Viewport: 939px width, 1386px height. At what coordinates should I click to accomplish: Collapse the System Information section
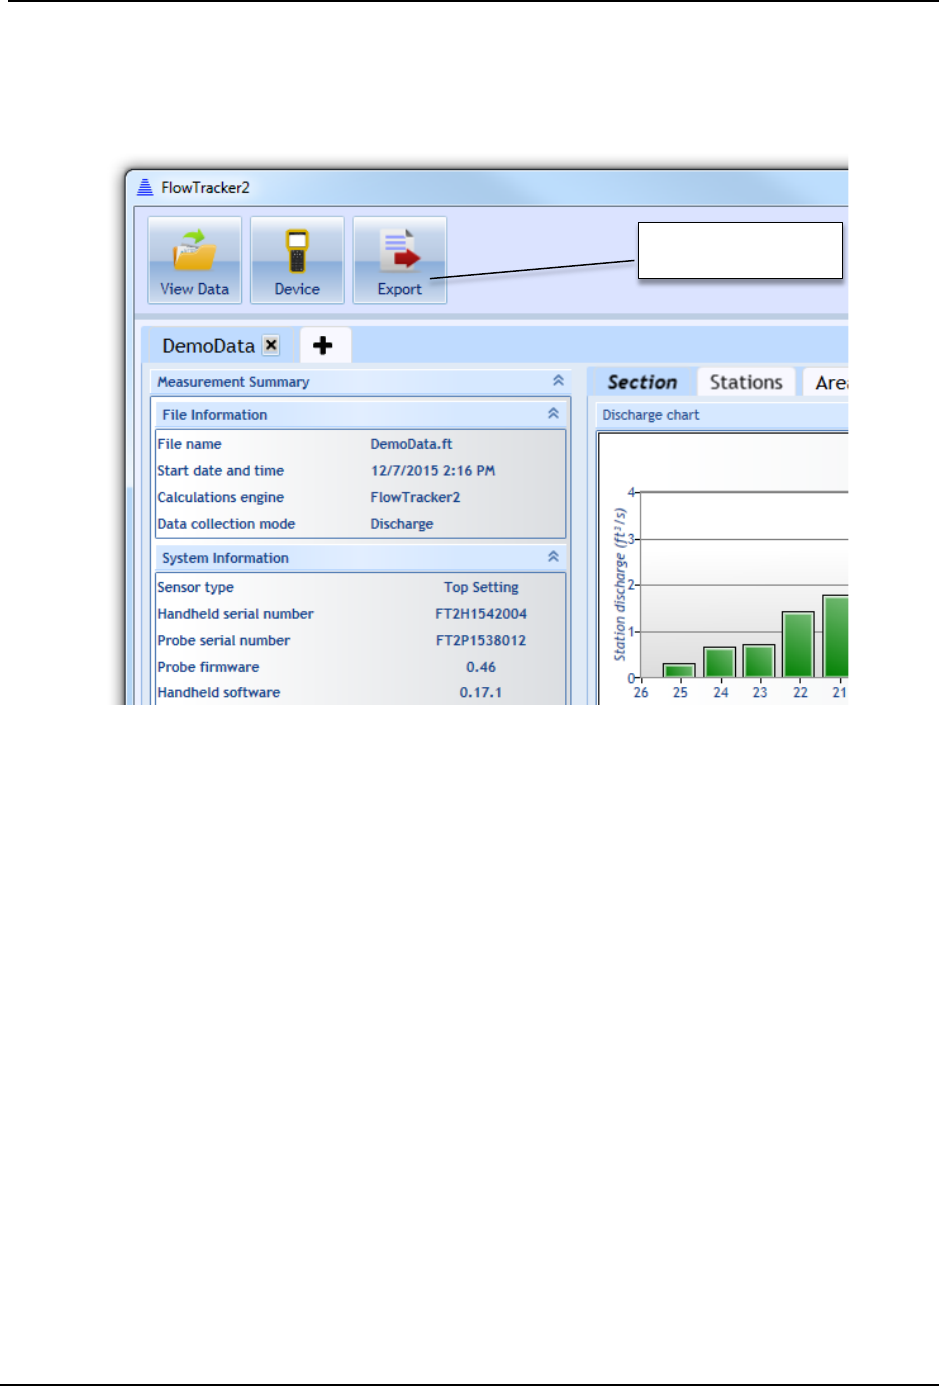pyautogui.click(x=553, y=556)
